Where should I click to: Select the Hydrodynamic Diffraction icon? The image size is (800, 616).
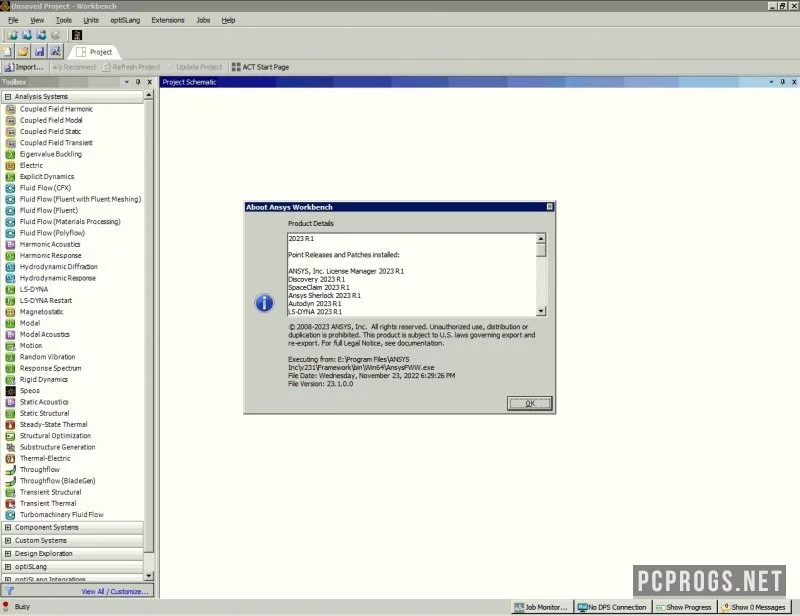pyautogui.click(x=10, y=267)
